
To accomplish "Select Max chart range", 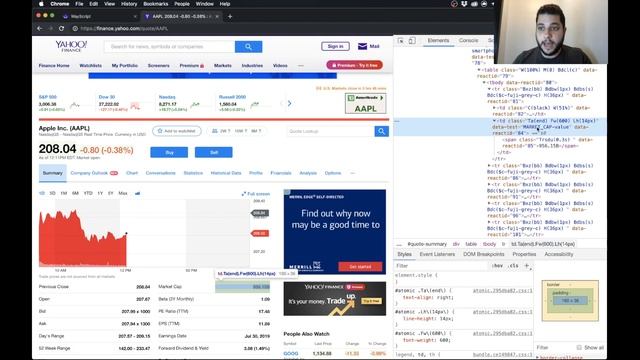I will [x=123, y=193].
